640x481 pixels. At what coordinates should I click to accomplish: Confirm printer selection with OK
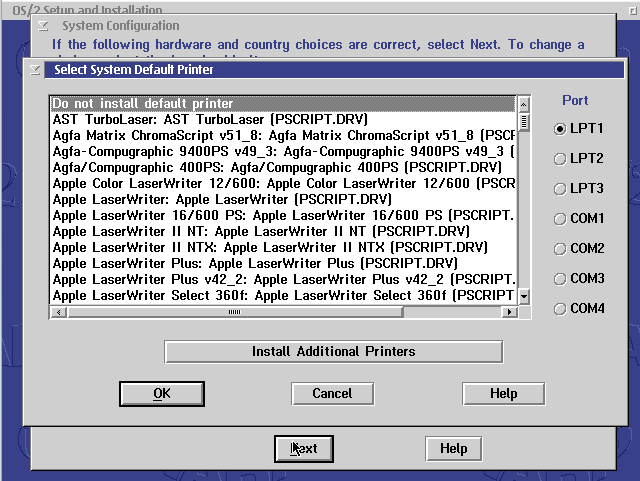162,394
